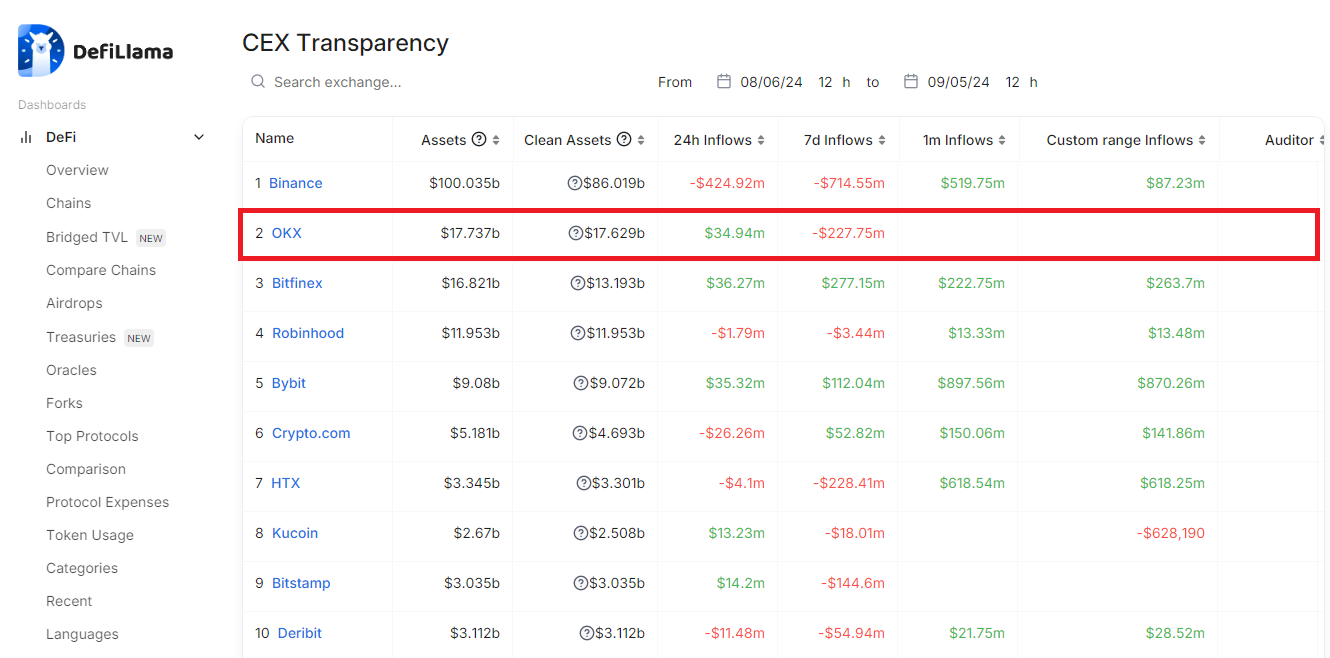Click help icon beside Bitfinex $13.193b
This screenshot has width=1330, height=658.
pos(577,283)
